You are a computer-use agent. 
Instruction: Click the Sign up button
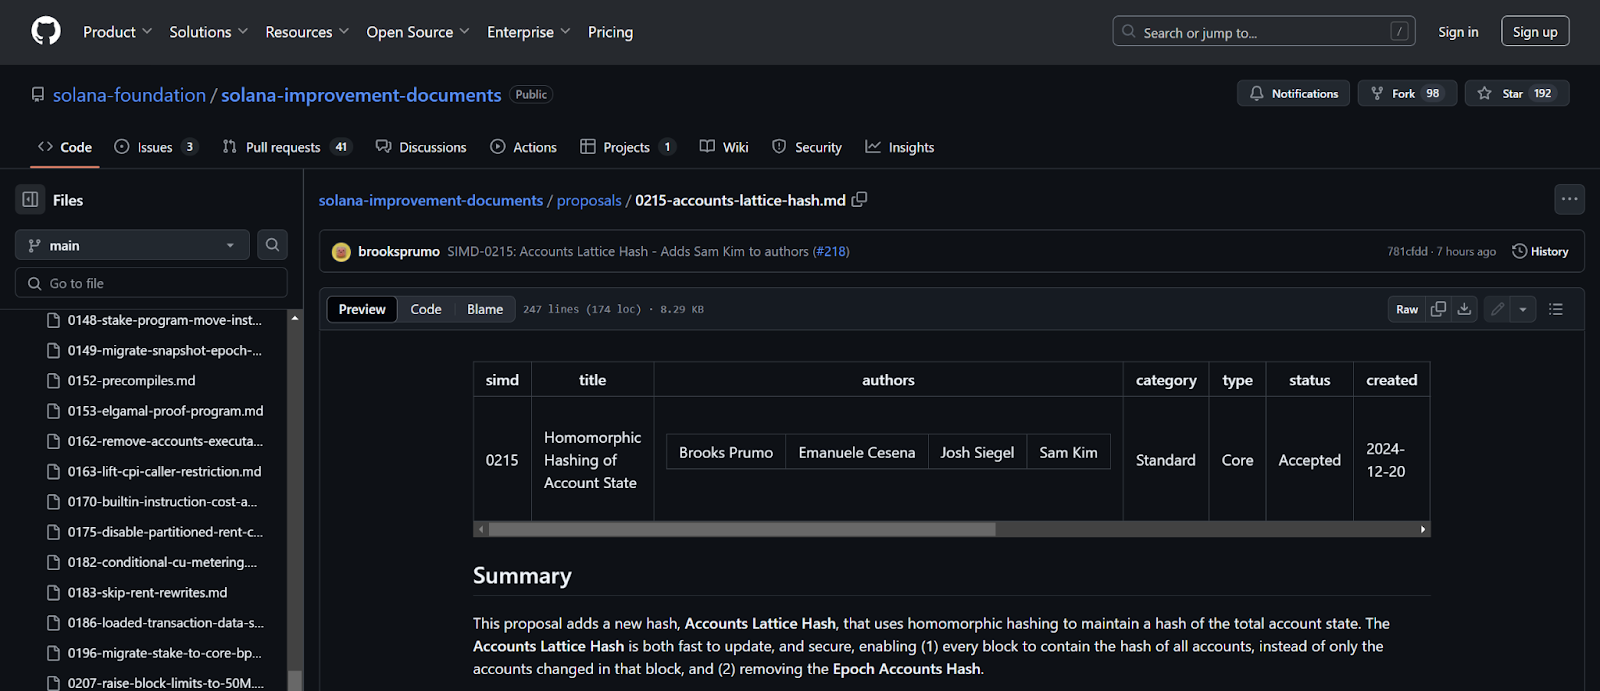click(1535, 31)
